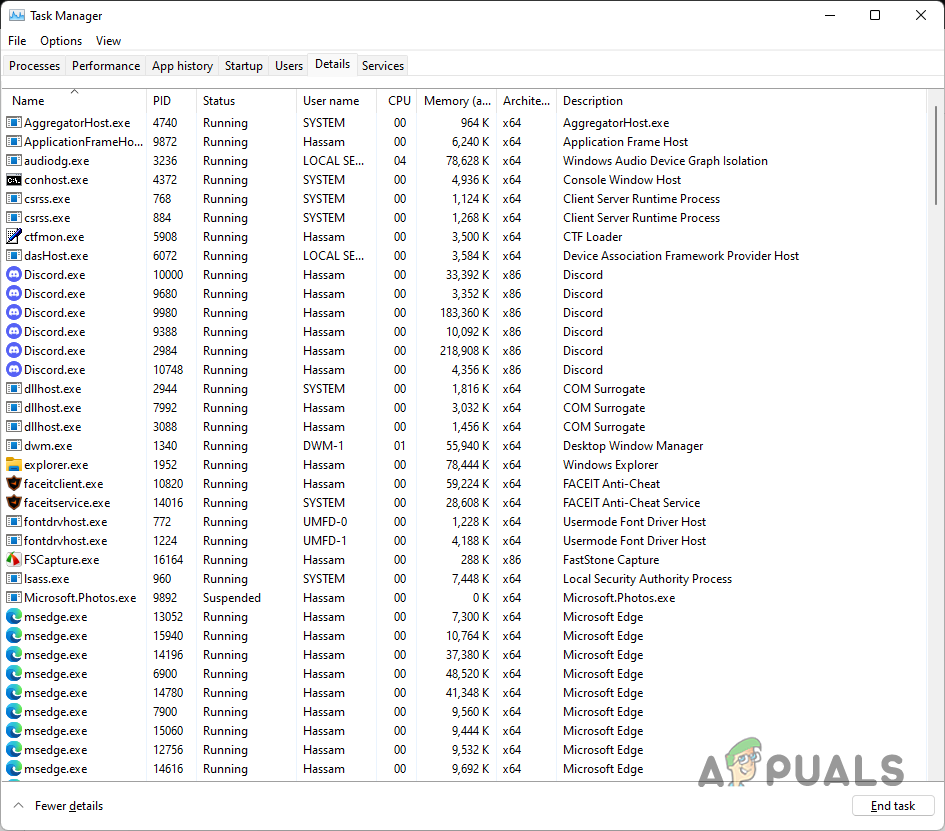Open the Options menu
The height and width of the screenshot is (831, 945).
pyautogui.click(x=61, y=40)
